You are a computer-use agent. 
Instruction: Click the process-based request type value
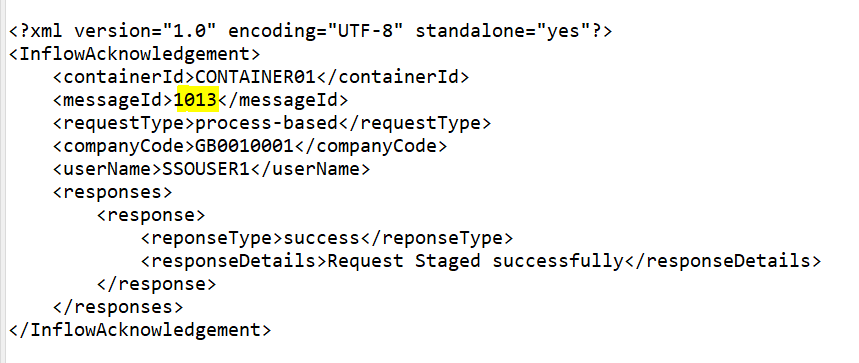click(267, 123)
